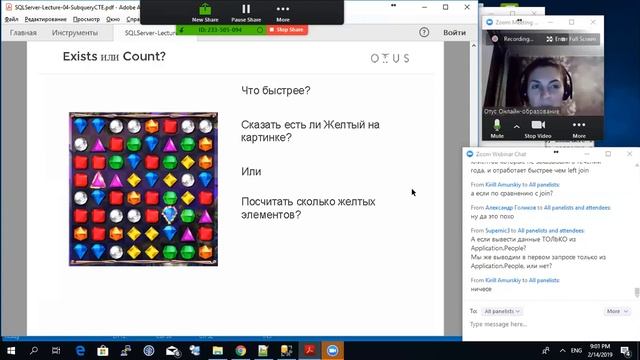This screenshot has height=360, width=640.
Task: Click the Bejeweled gems picture on the slide
Action: (143, 189)
